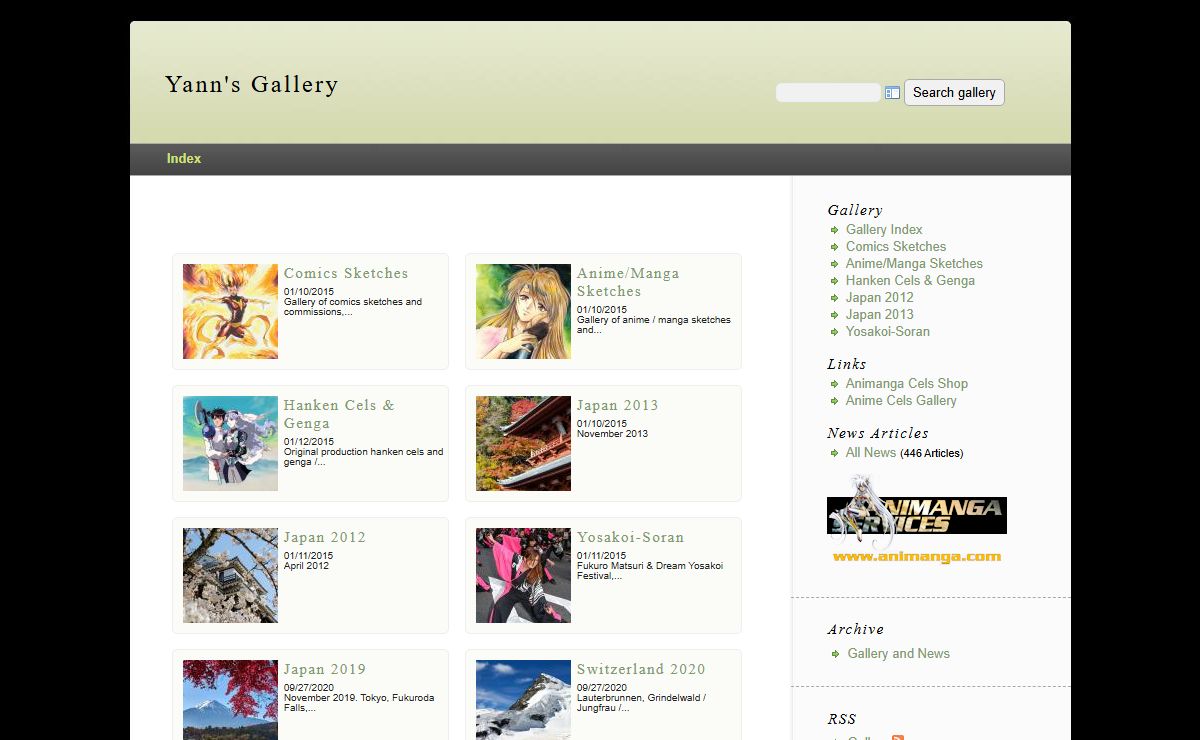The height and width of the screenshot is (740, 1200).
Task: Click the '01/12/2015' date text
Action: tap(309, 441)
